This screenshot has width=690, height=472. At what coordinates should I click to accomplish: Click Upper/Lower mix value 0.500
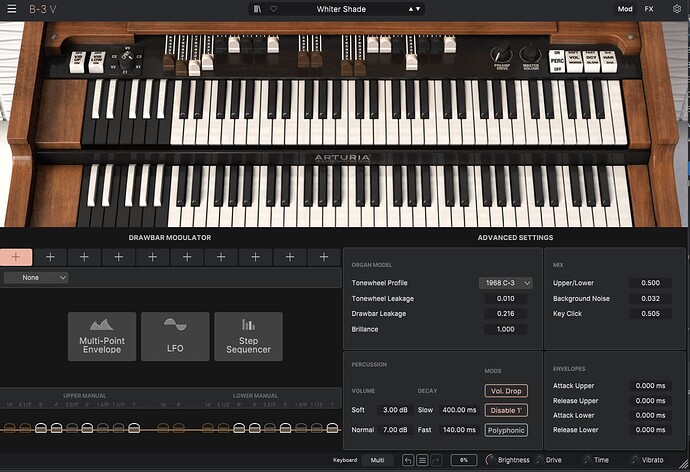coord(650,283)
